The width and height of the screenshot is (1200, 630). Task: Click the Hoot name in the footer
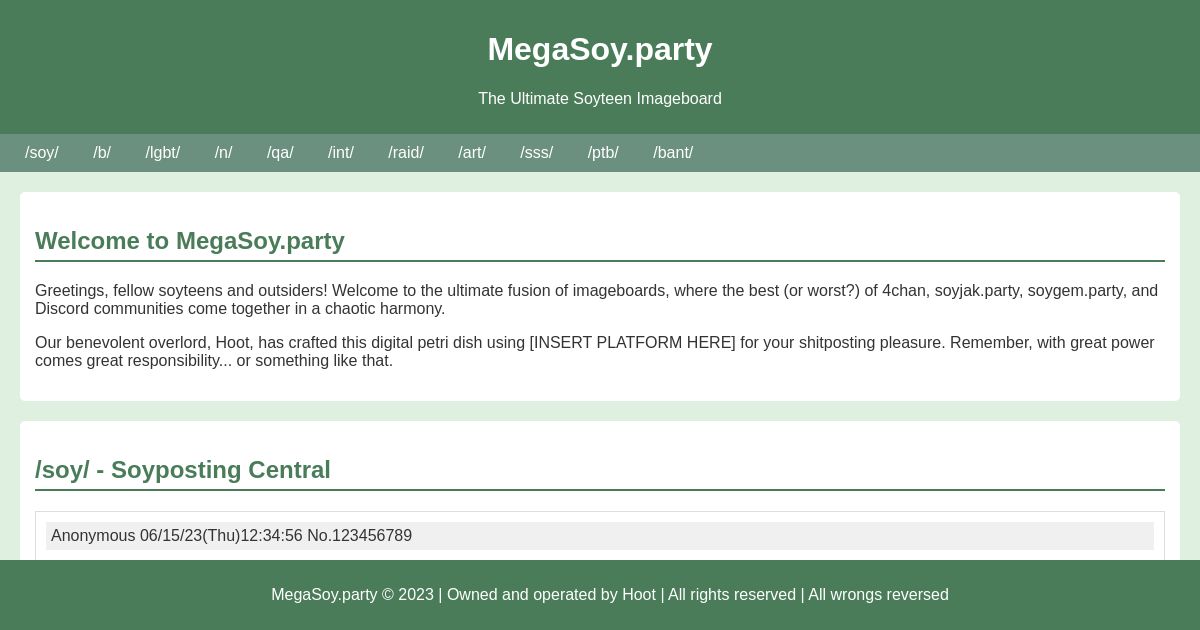[x=640, y=595]
